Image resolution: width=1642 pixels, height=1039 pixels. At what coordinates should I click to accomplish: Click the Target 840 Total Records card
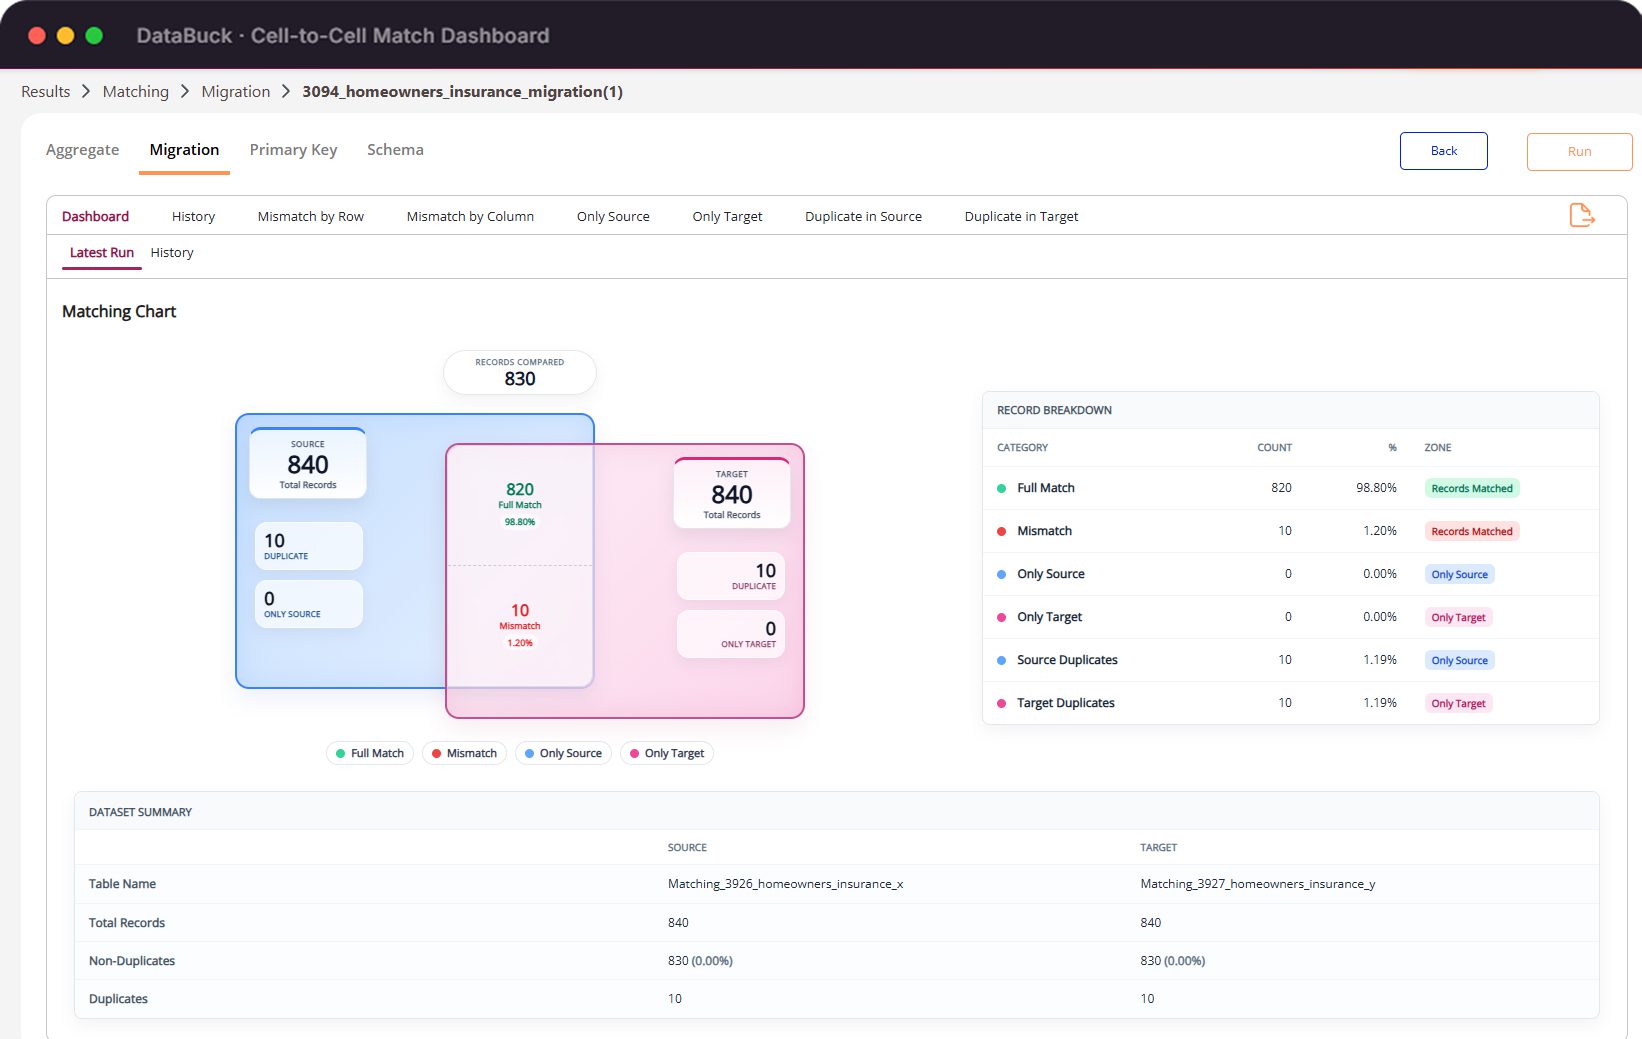pos(732,493)
